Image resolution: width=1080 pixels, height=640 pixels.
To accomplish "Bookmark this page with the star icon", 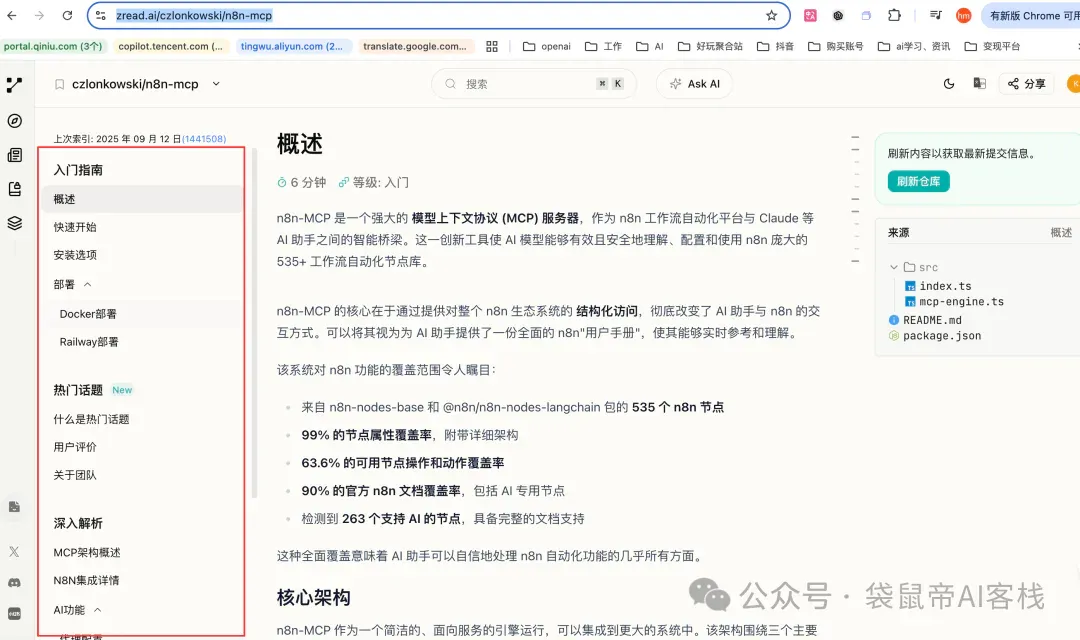I will (x=771, y=15).
